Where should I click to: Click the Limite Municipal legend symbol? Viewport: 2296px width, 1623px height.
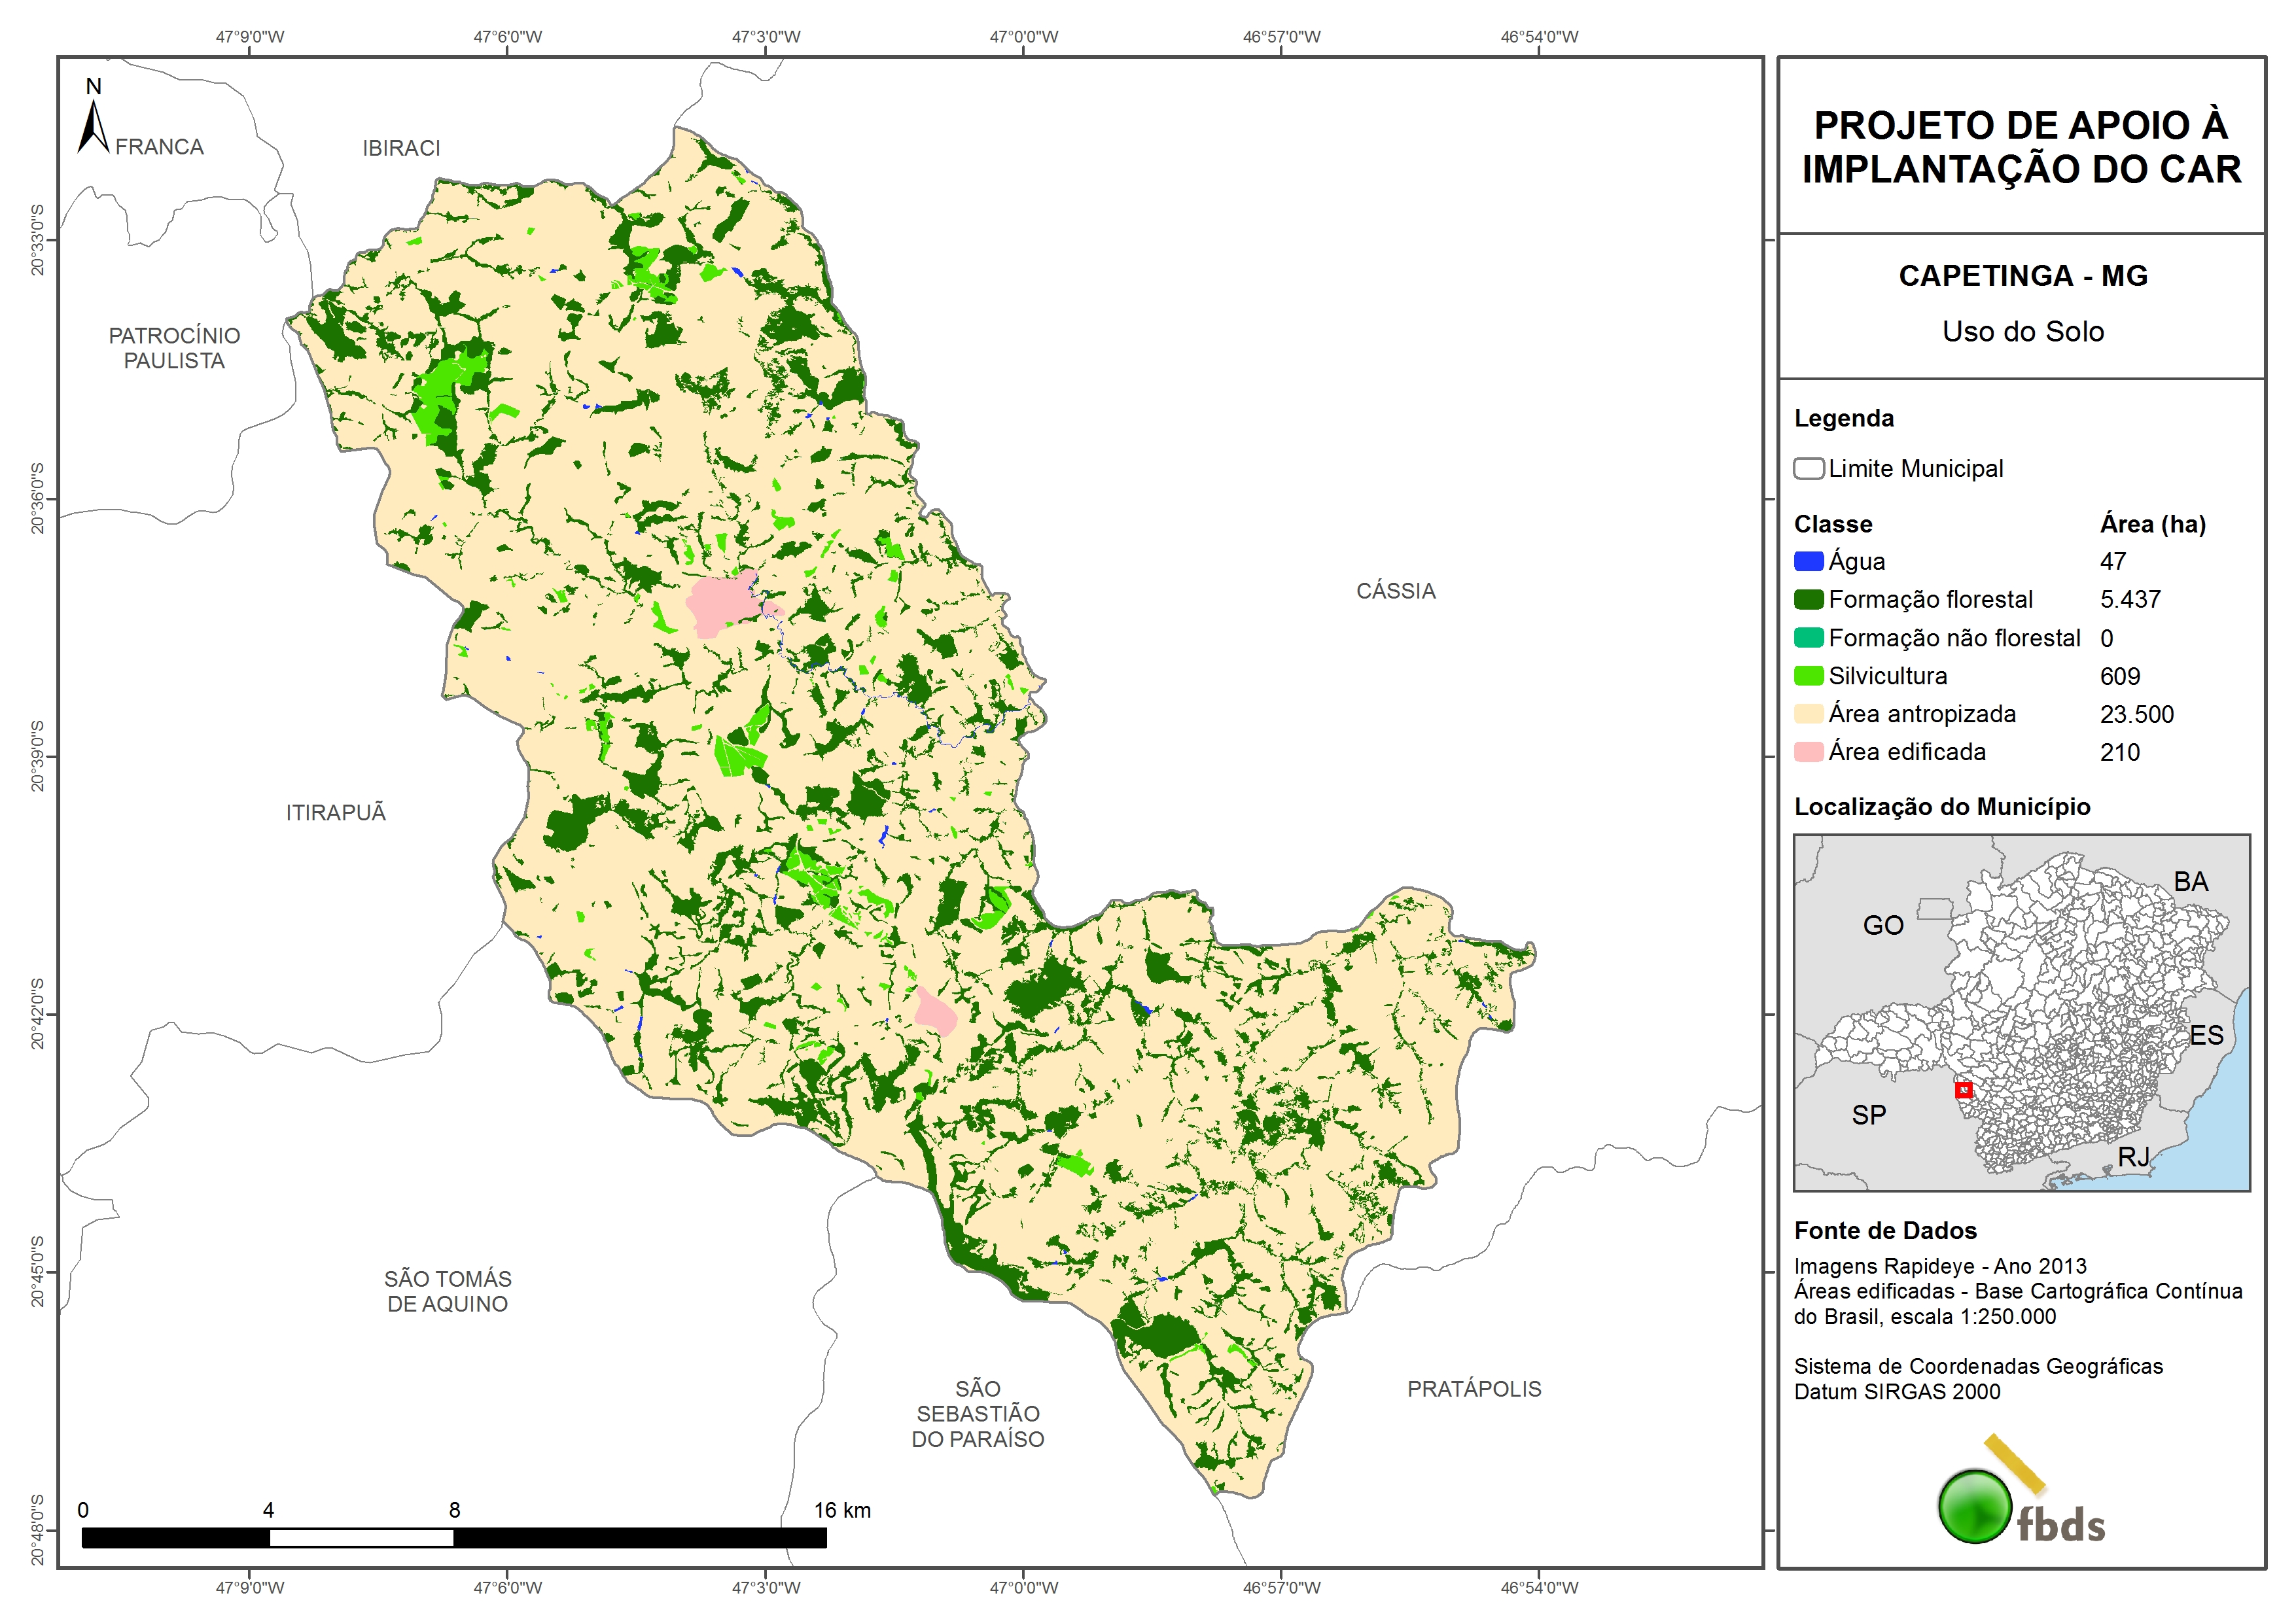click(x=1808, y=468)
